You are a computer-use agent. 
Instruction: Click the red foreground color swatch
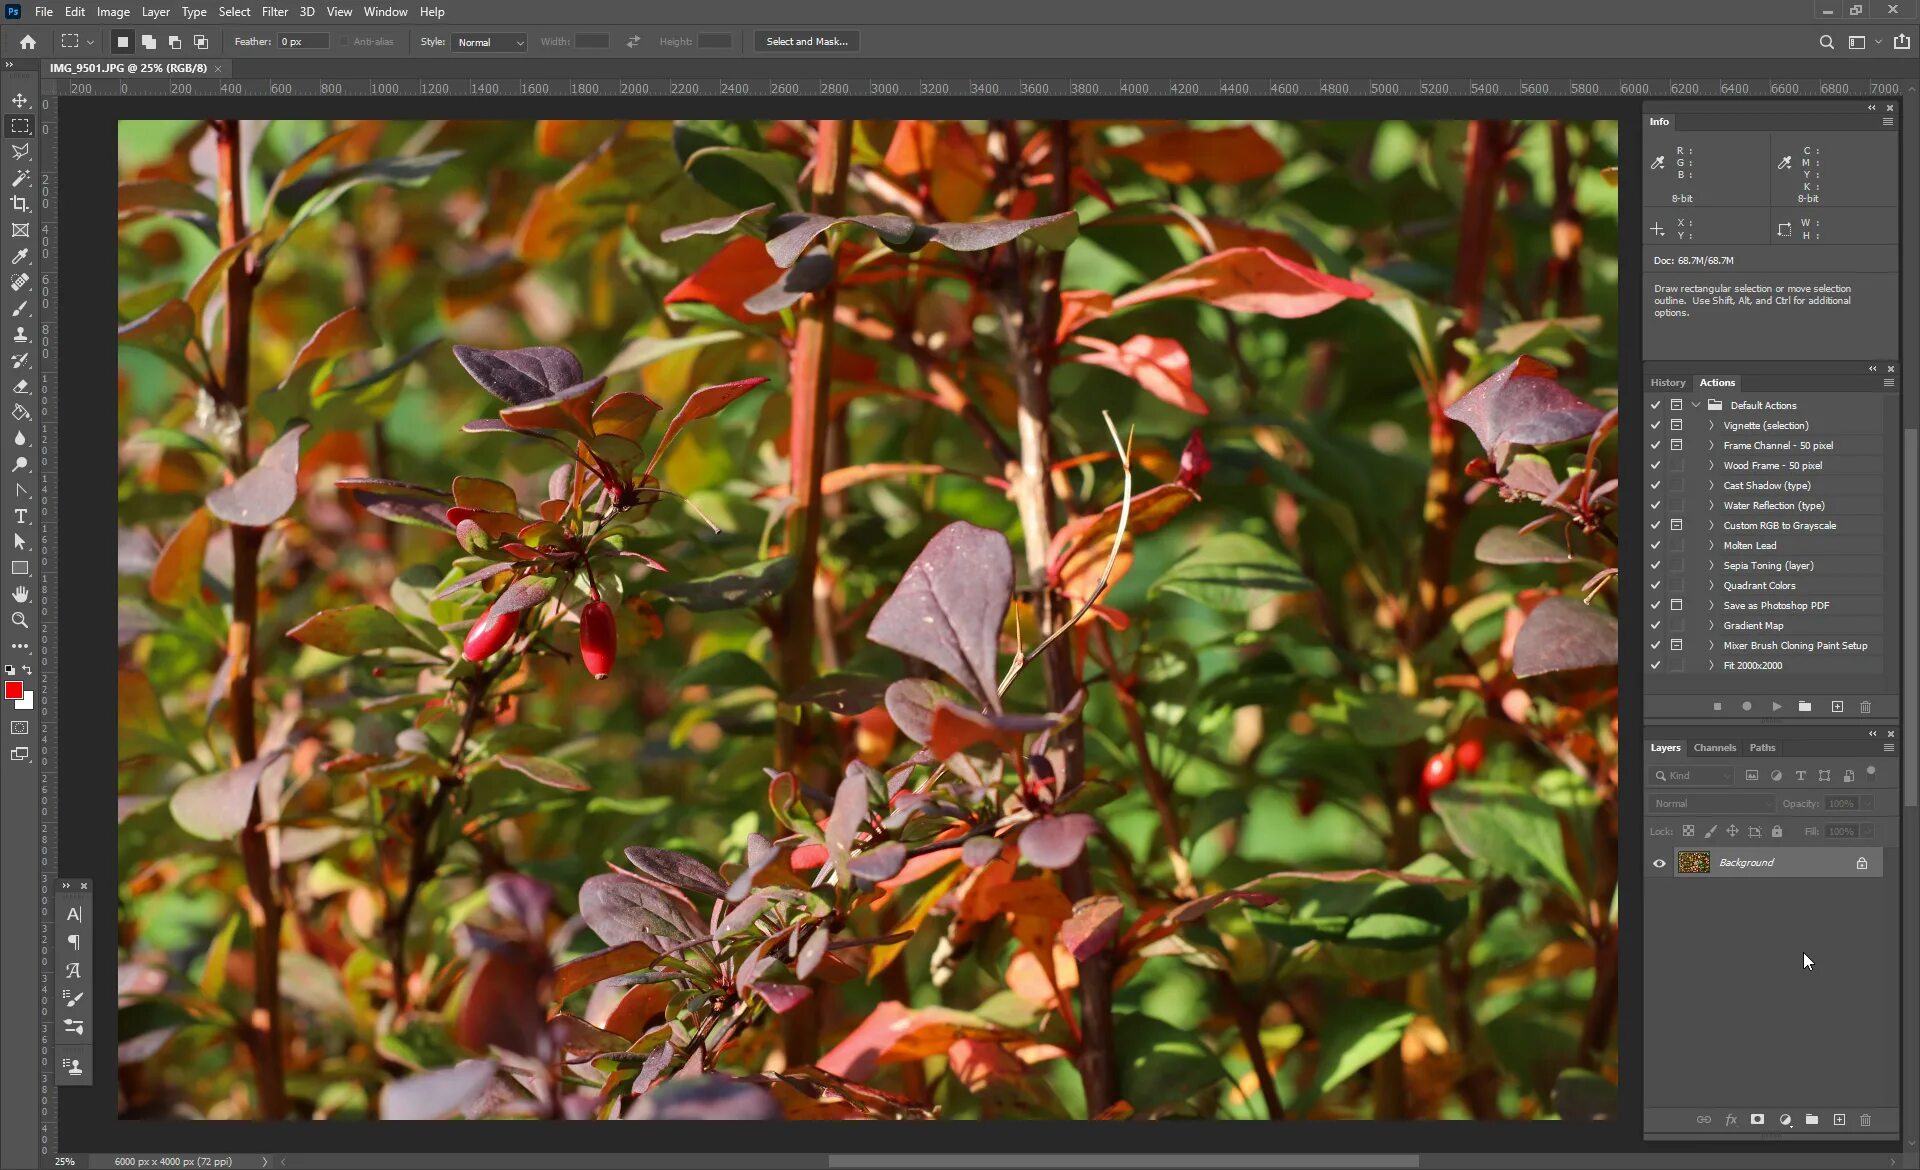(13, 690)
